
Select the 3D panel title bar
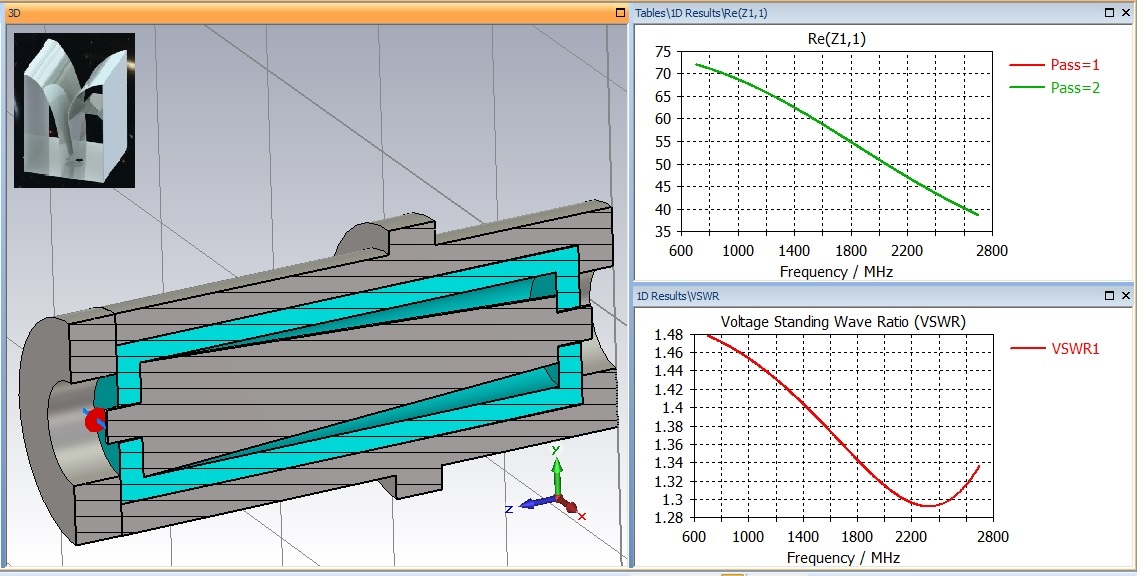[x=300, y=14]
